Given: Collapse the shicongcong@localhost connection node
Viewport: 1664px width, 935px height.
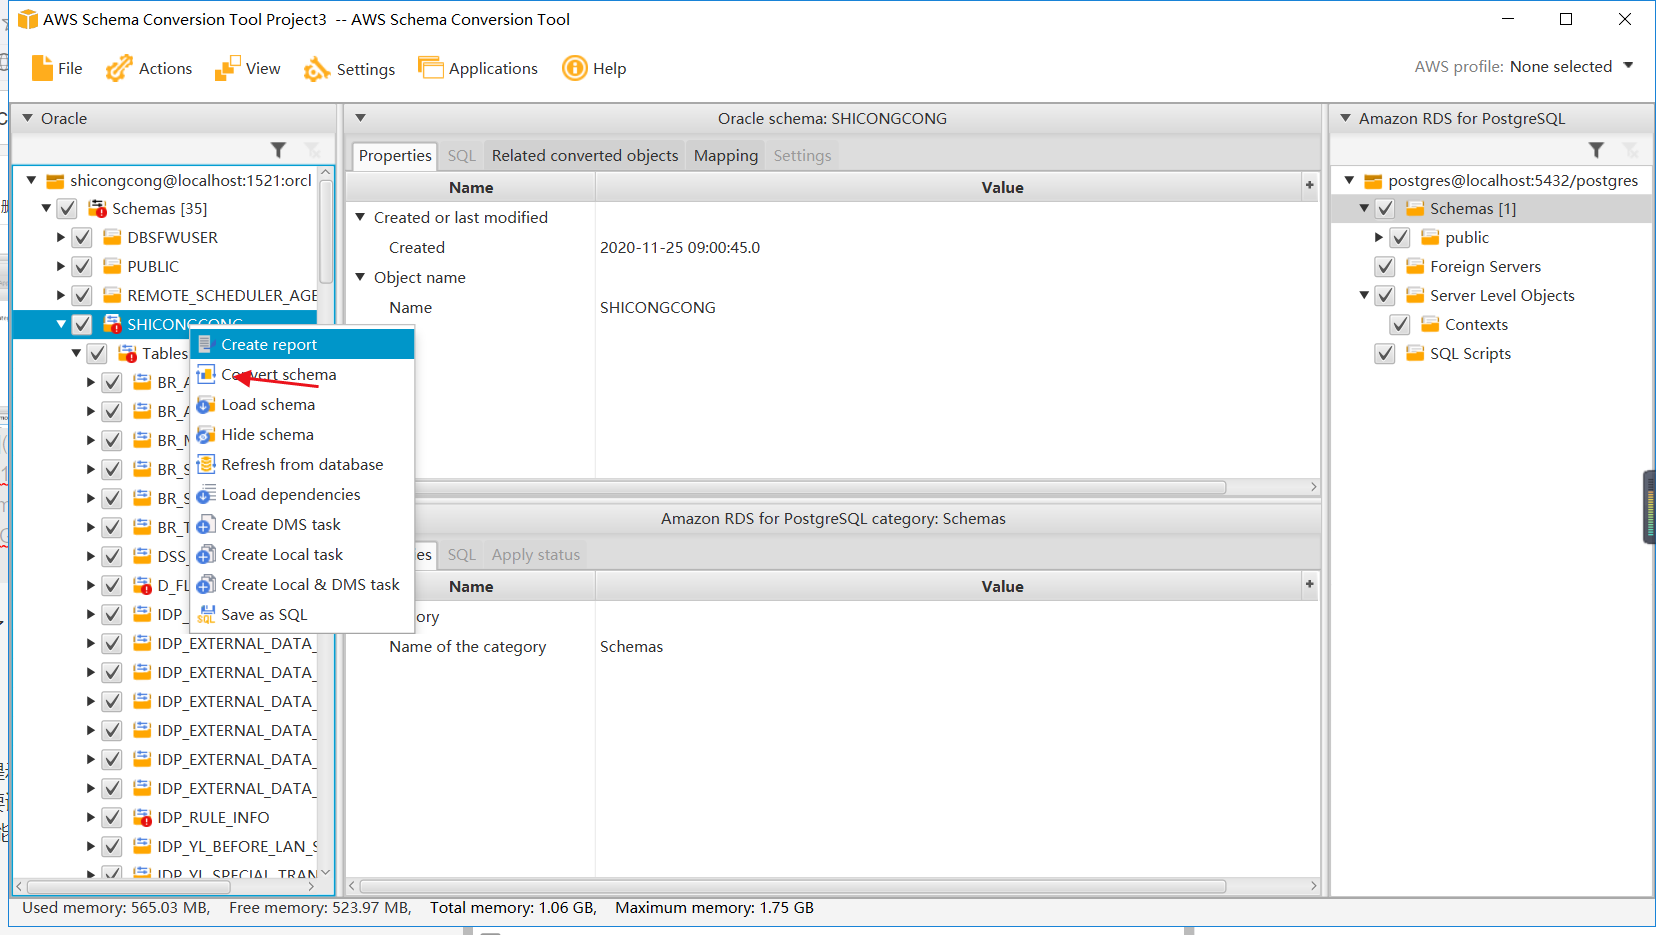Looking at the screenshot, I should click(31, 180).
